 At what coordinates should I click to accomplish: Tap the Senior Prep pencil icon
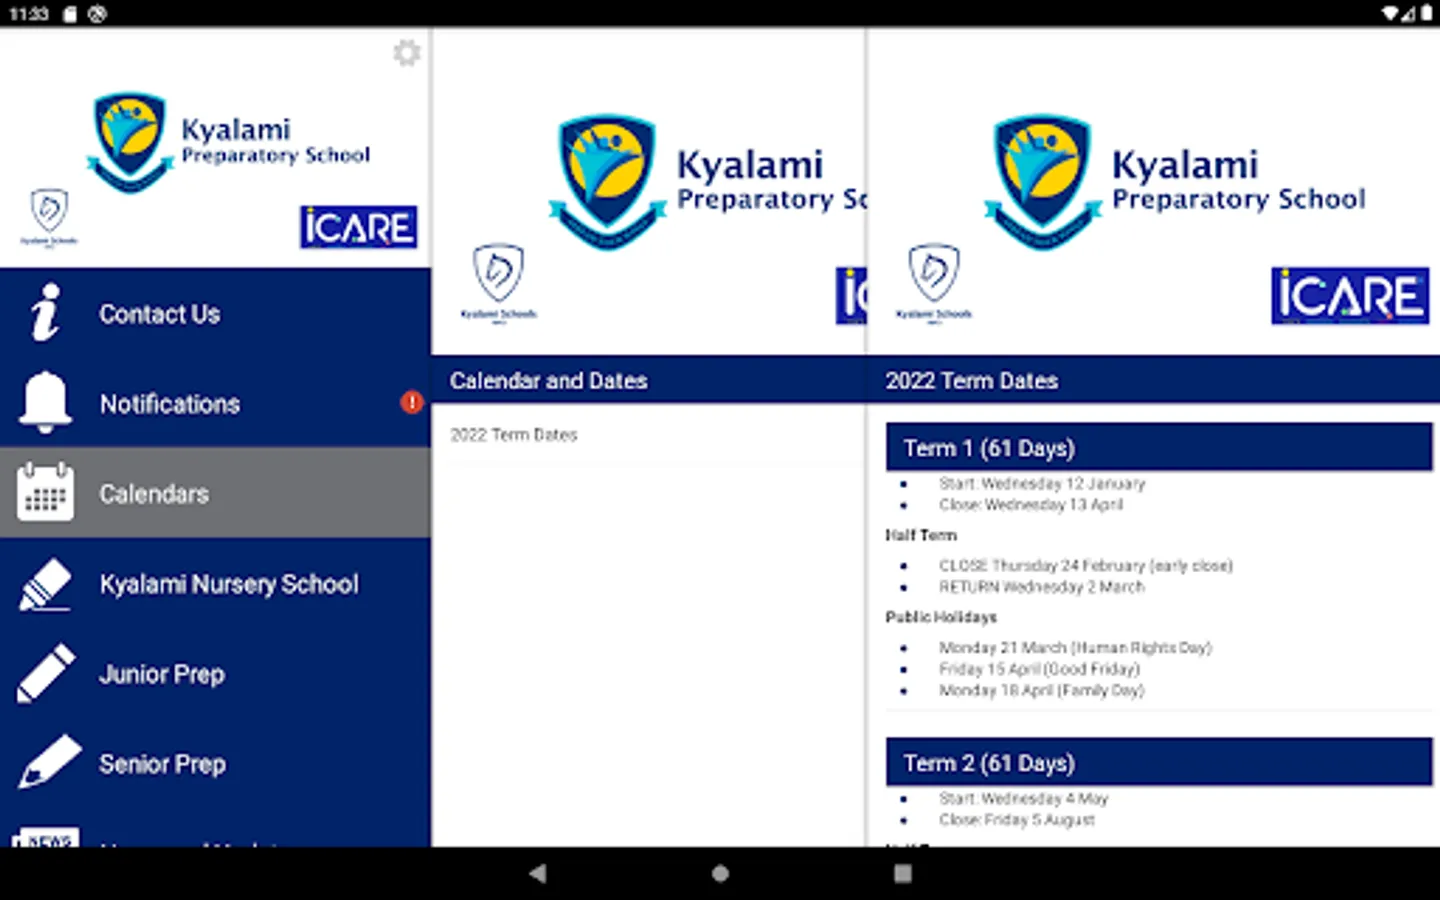[x=48, y=762]
